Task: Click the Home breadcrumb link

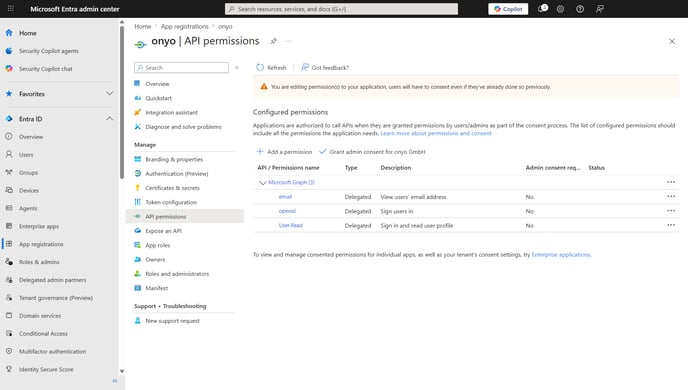Action: point(143,26)
